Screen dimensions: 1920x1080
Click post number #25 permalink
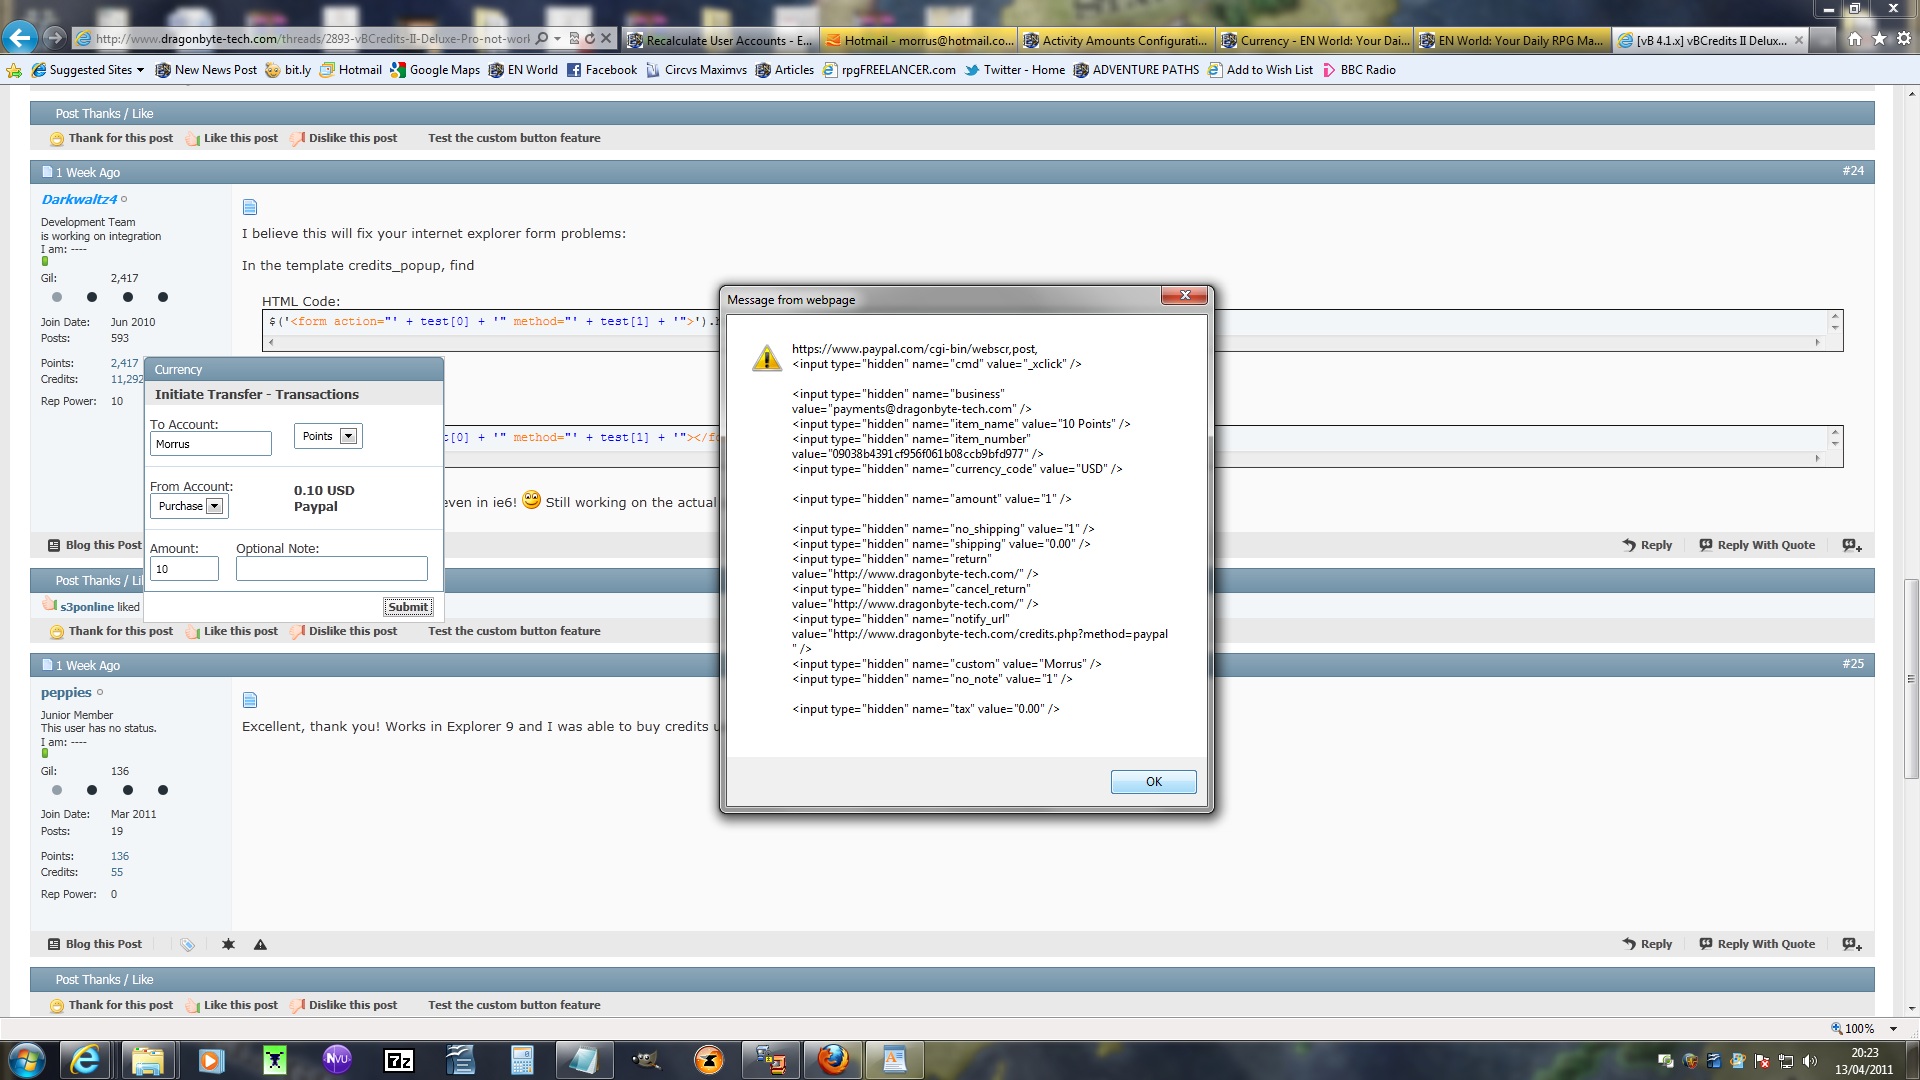click(x=1853, y=664)
